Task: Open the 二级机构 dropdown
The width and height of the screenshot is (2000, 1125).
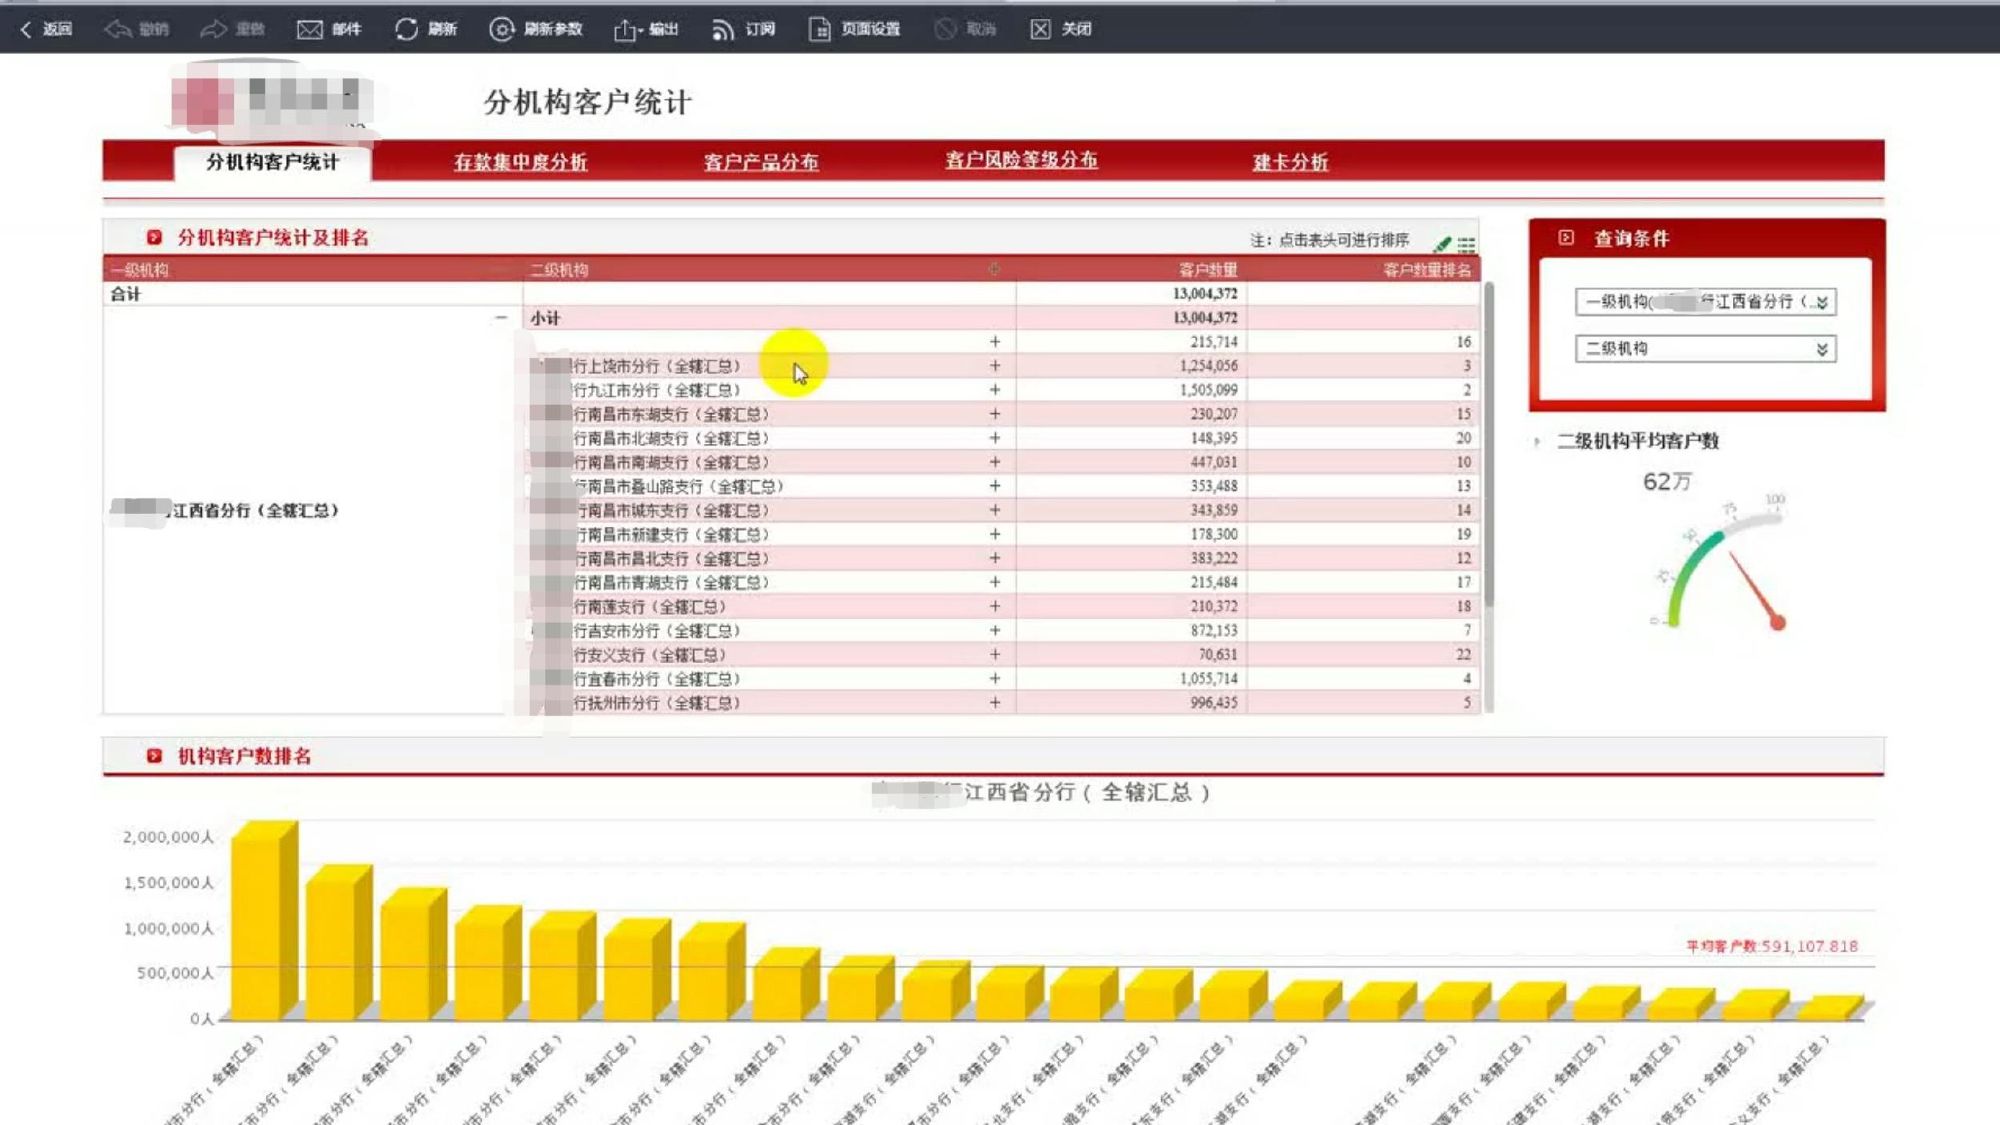Action: click(1822, 349)
